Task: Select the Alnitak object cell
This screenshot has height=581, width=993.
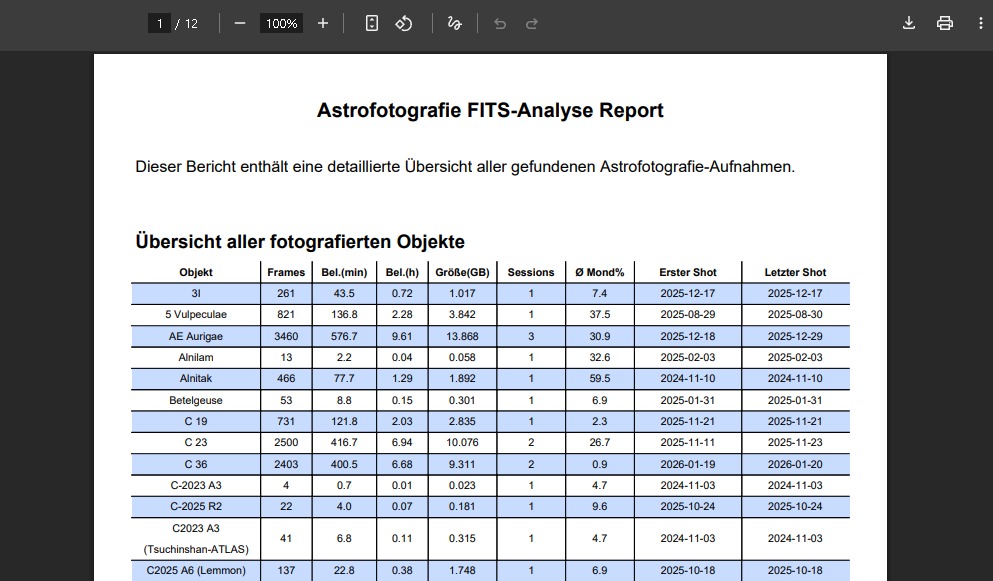Action: point(196,379)
